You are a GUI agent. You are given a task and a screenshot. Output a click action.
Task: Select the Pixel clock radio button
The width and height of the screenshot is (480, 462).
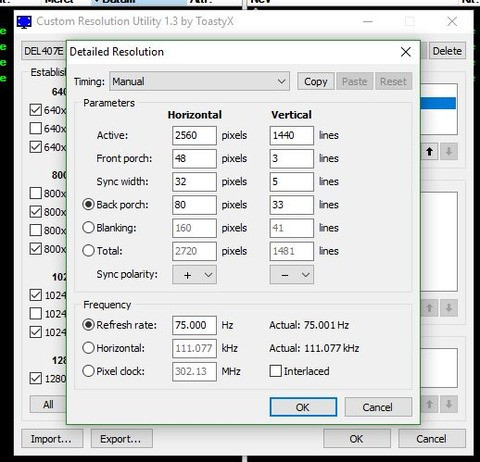[88, 371]
